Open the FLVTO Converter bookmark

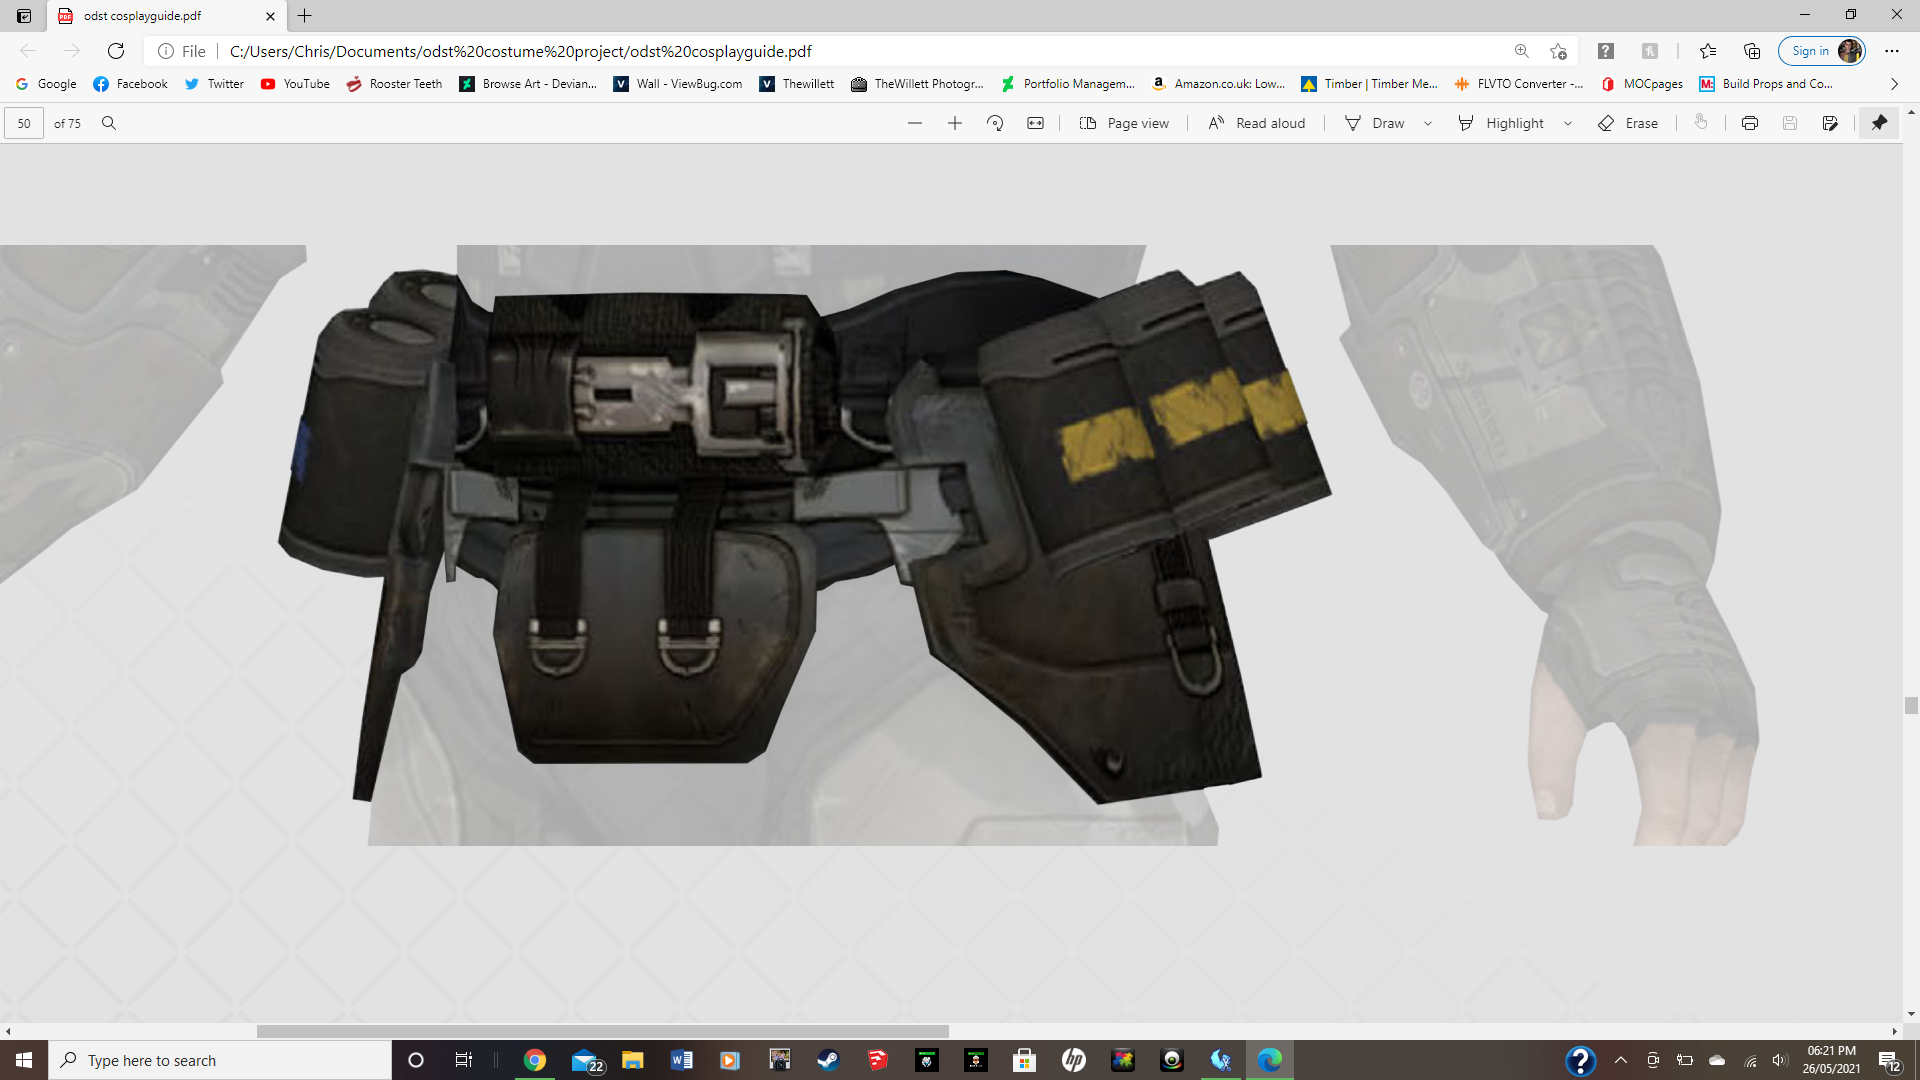(1519, 84)
